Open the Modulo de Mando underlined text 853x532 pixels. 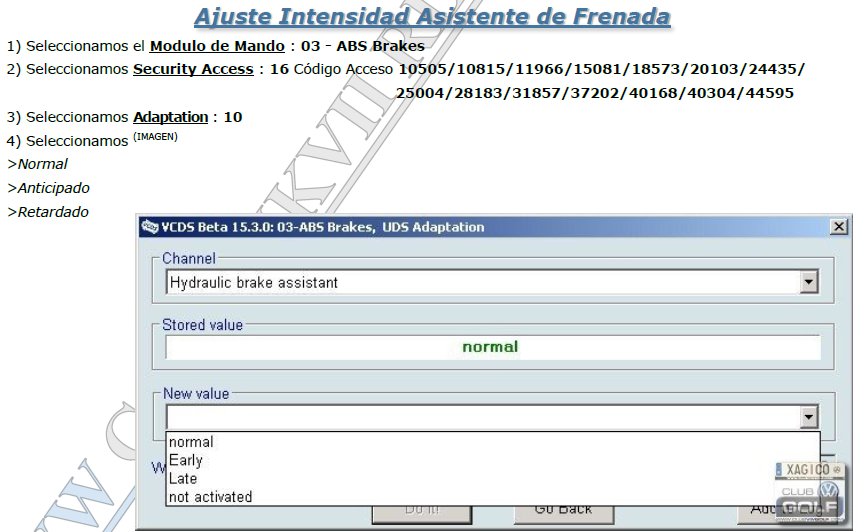(x=217, y=46)
